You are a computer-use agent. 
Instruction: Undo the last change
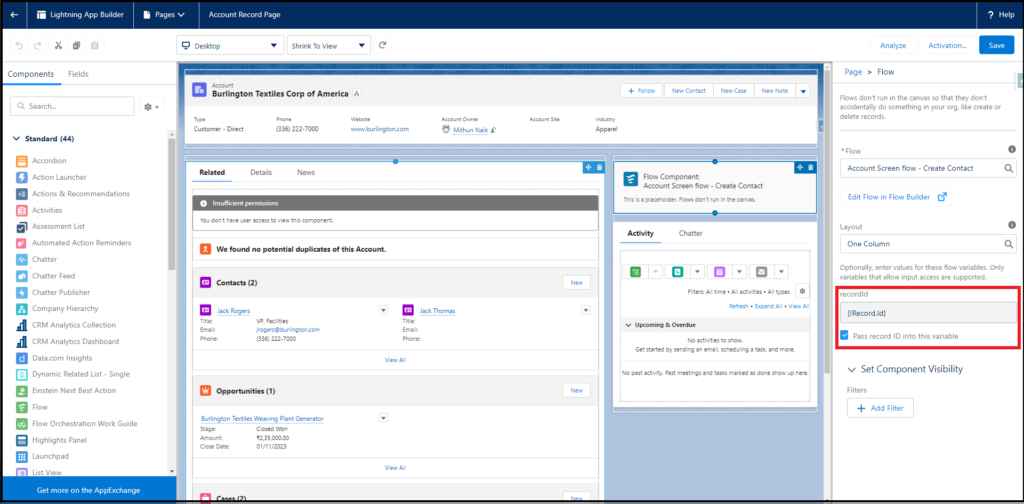(19, 46)
